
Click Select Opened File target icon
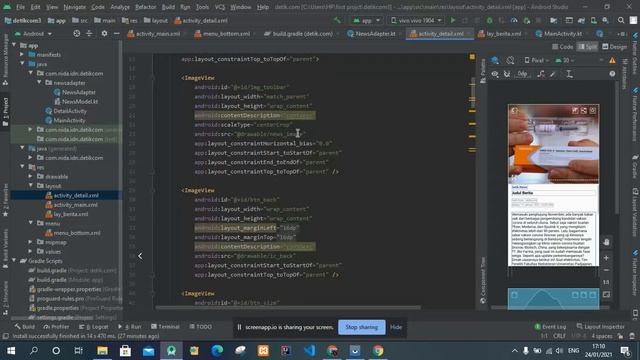click(x=76, y=34)
